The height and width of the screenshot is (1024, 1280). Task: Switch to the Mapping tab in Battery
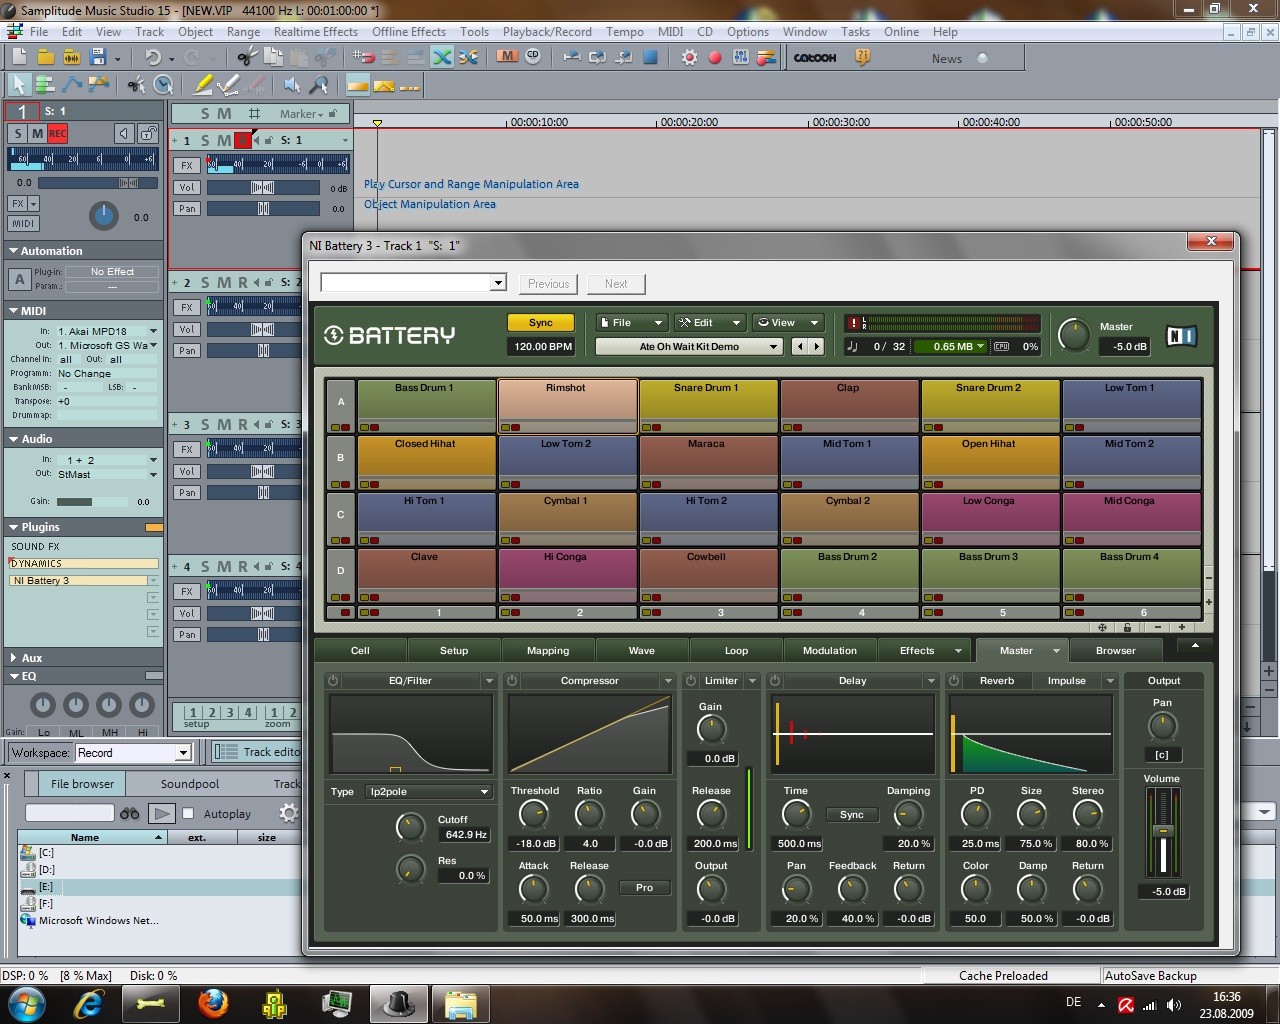point(547,650)
